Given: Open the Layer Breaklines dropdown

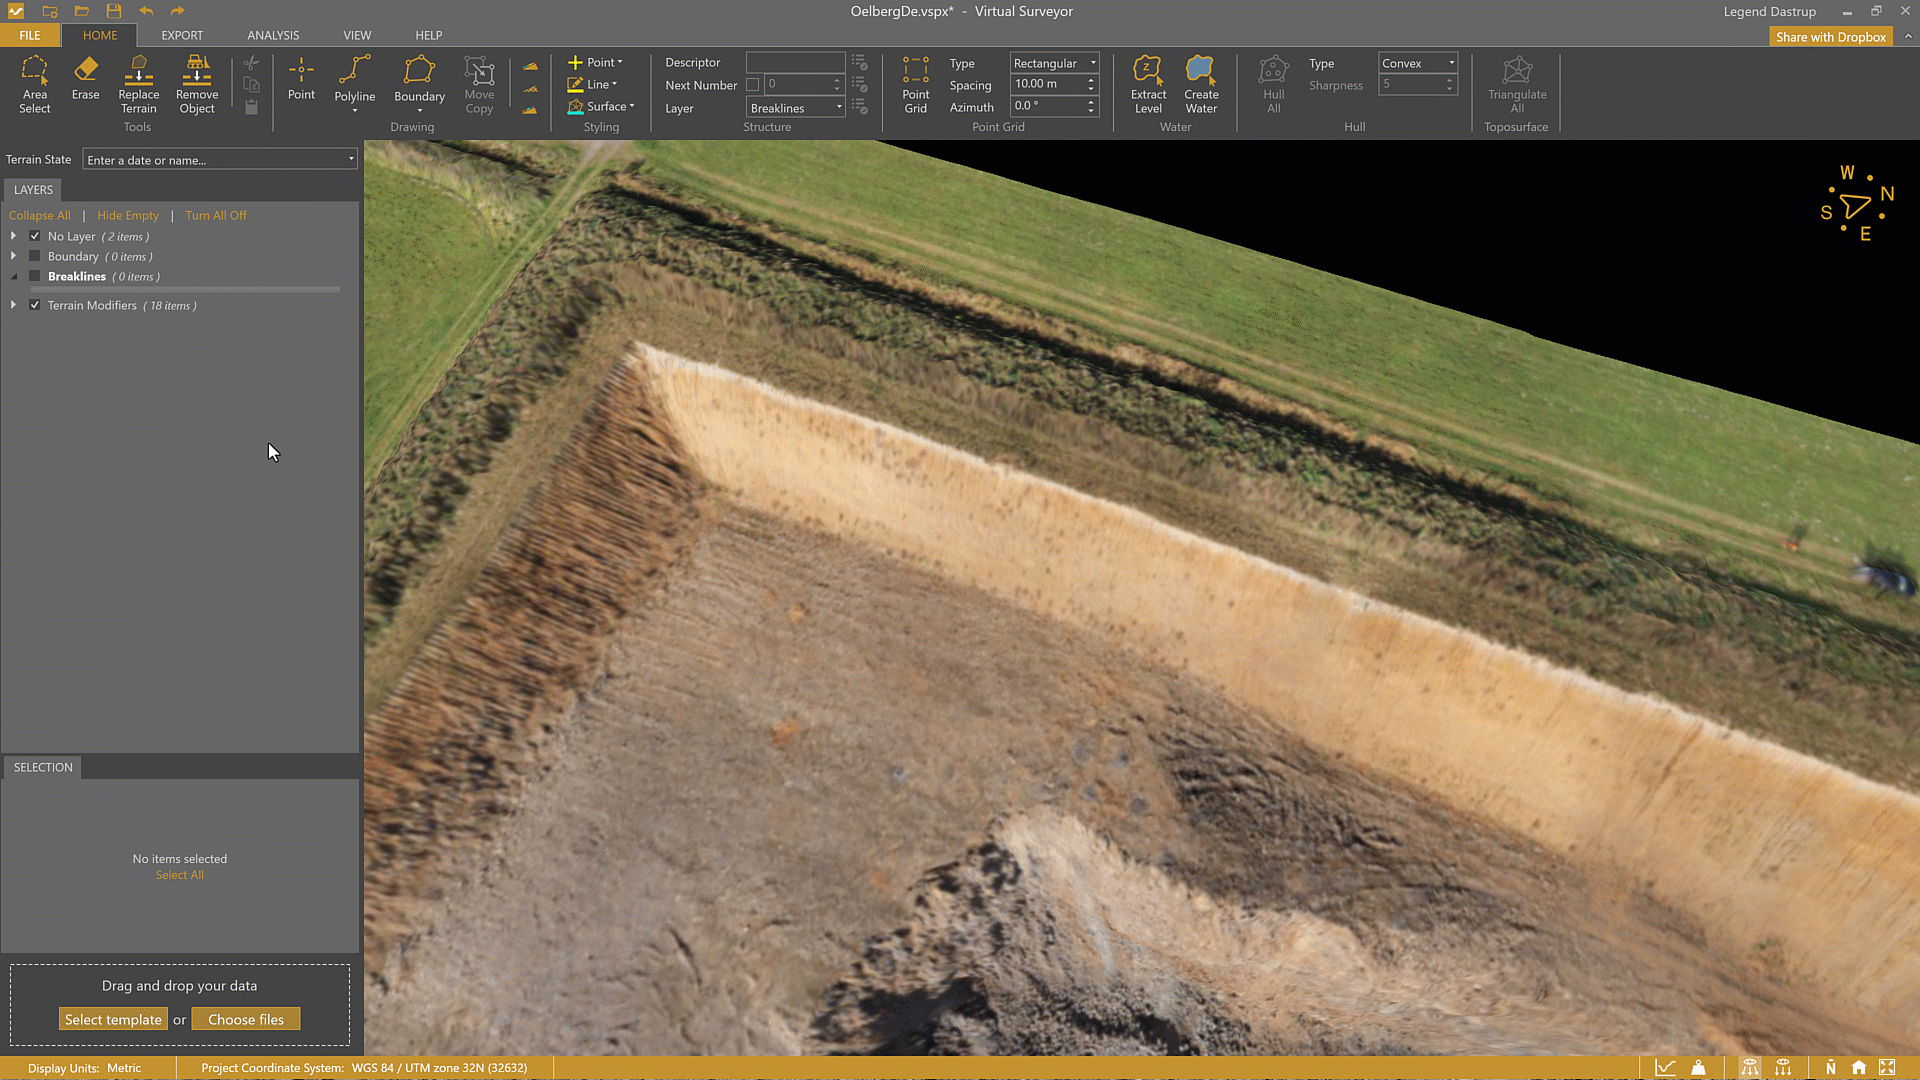Looking at the screenshot, I should click(x=796, y=108).
